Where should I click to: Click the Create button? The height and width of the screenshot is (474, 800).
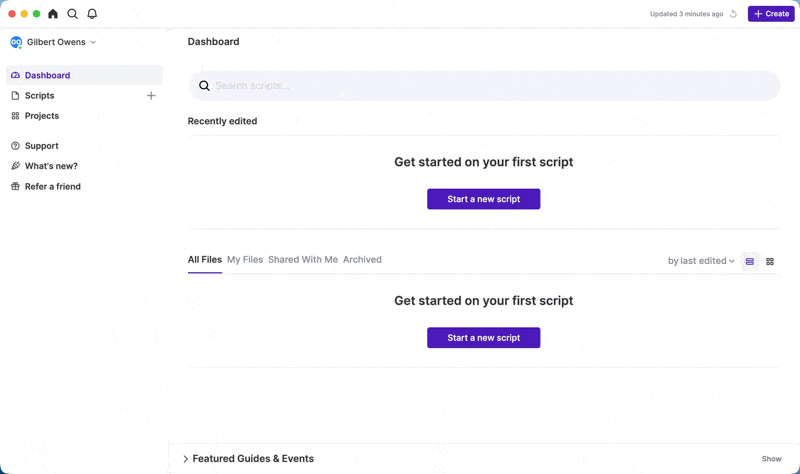[771, 14]
